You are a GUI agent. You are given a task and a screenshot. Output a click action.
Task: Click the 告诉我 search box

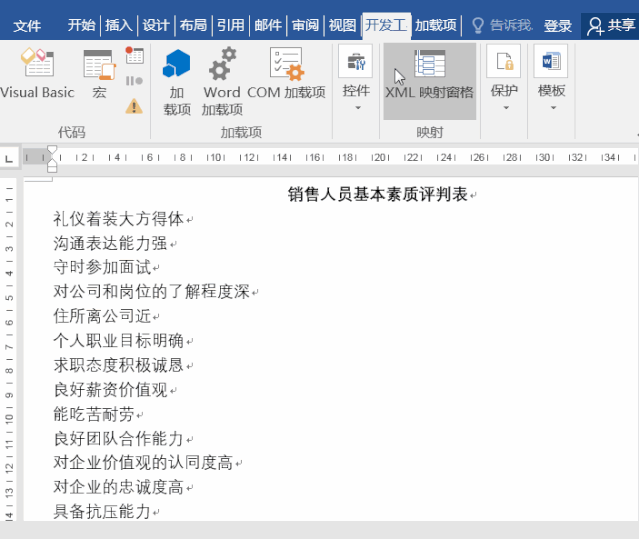[502, 25]
